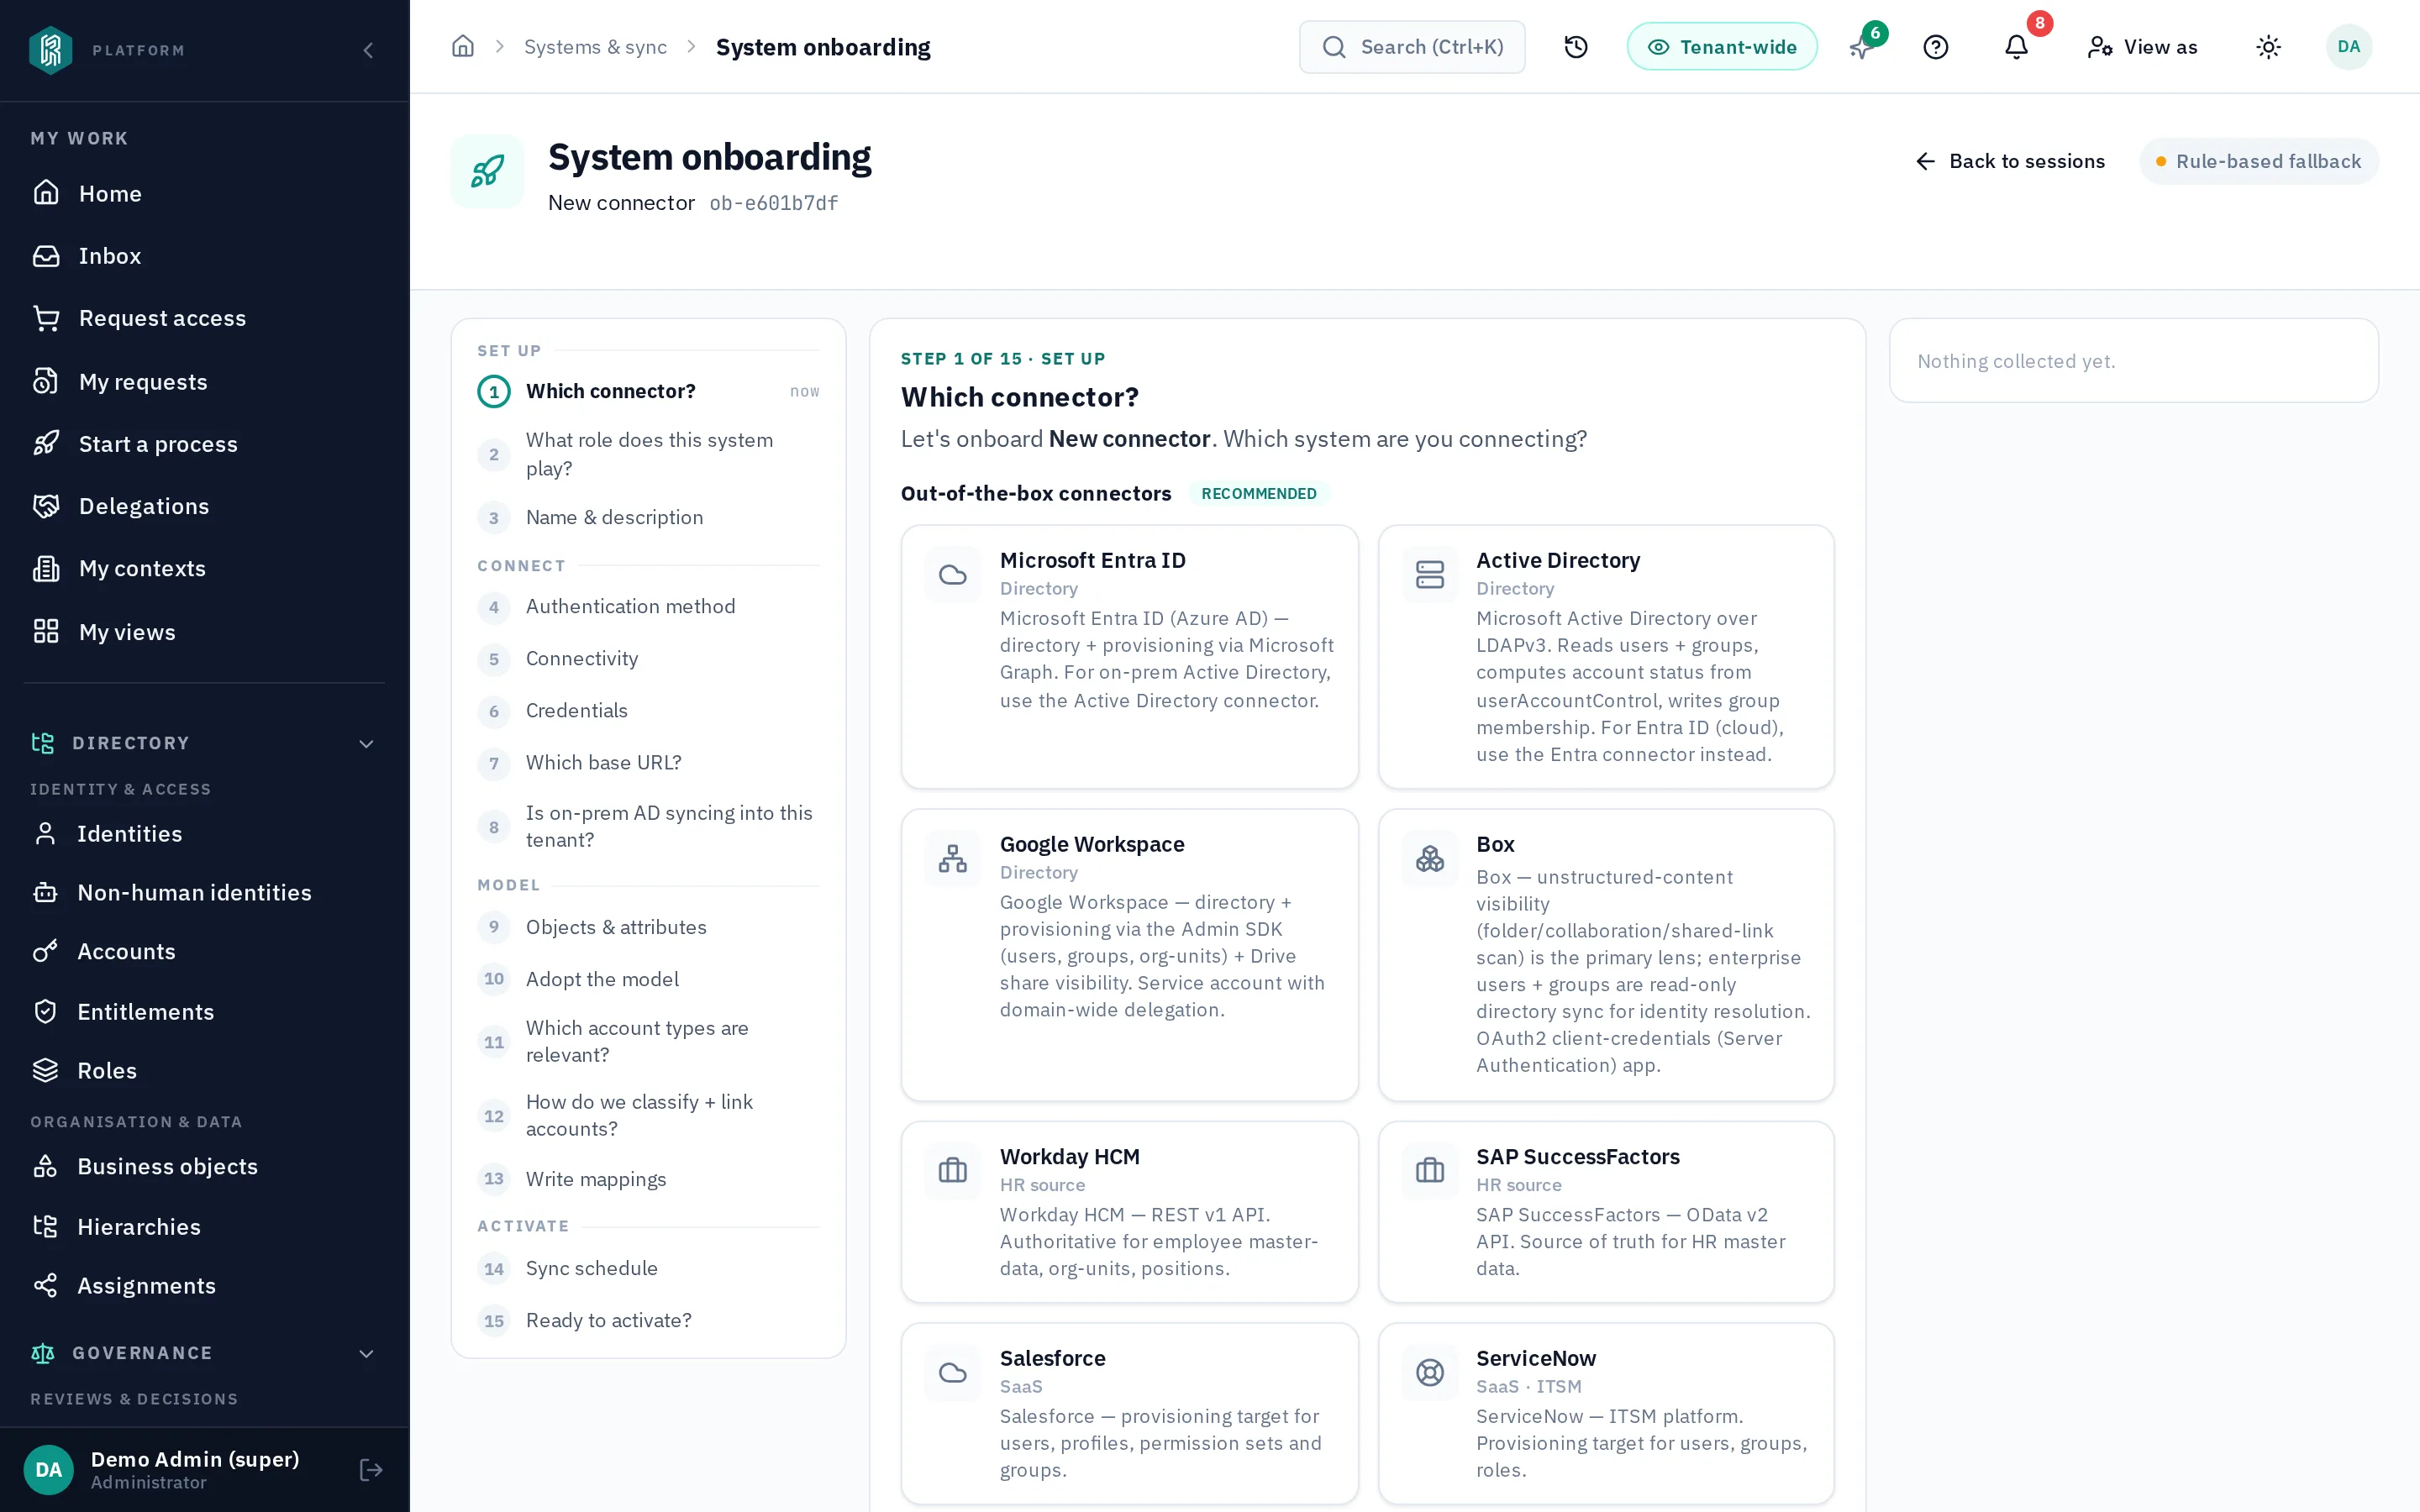The width and height of the screenshot is (2420, 1512).
Task: Go to Systems & sync breadcrumb
Action: (x=595, y=47)
